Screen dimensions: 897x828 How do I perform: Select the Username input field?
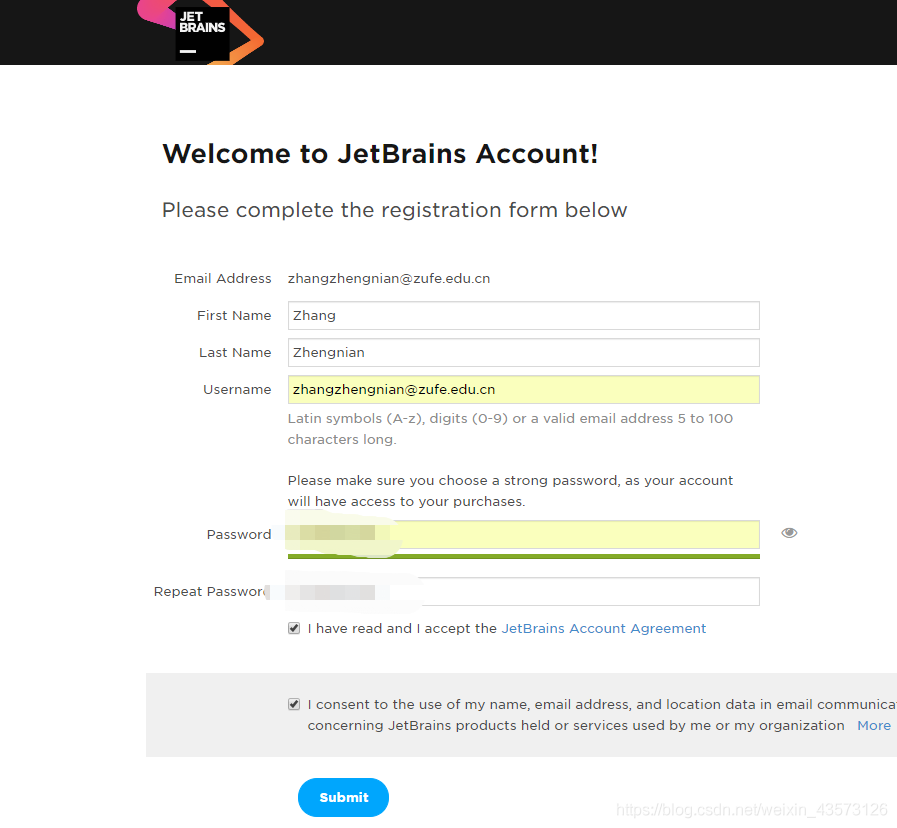coord(523,390)
